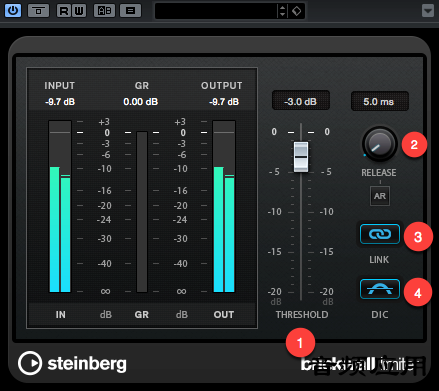The height and width of the screenshot is (391, 439).
Task: Click the Steinberg logo
Action: [72, 363]
